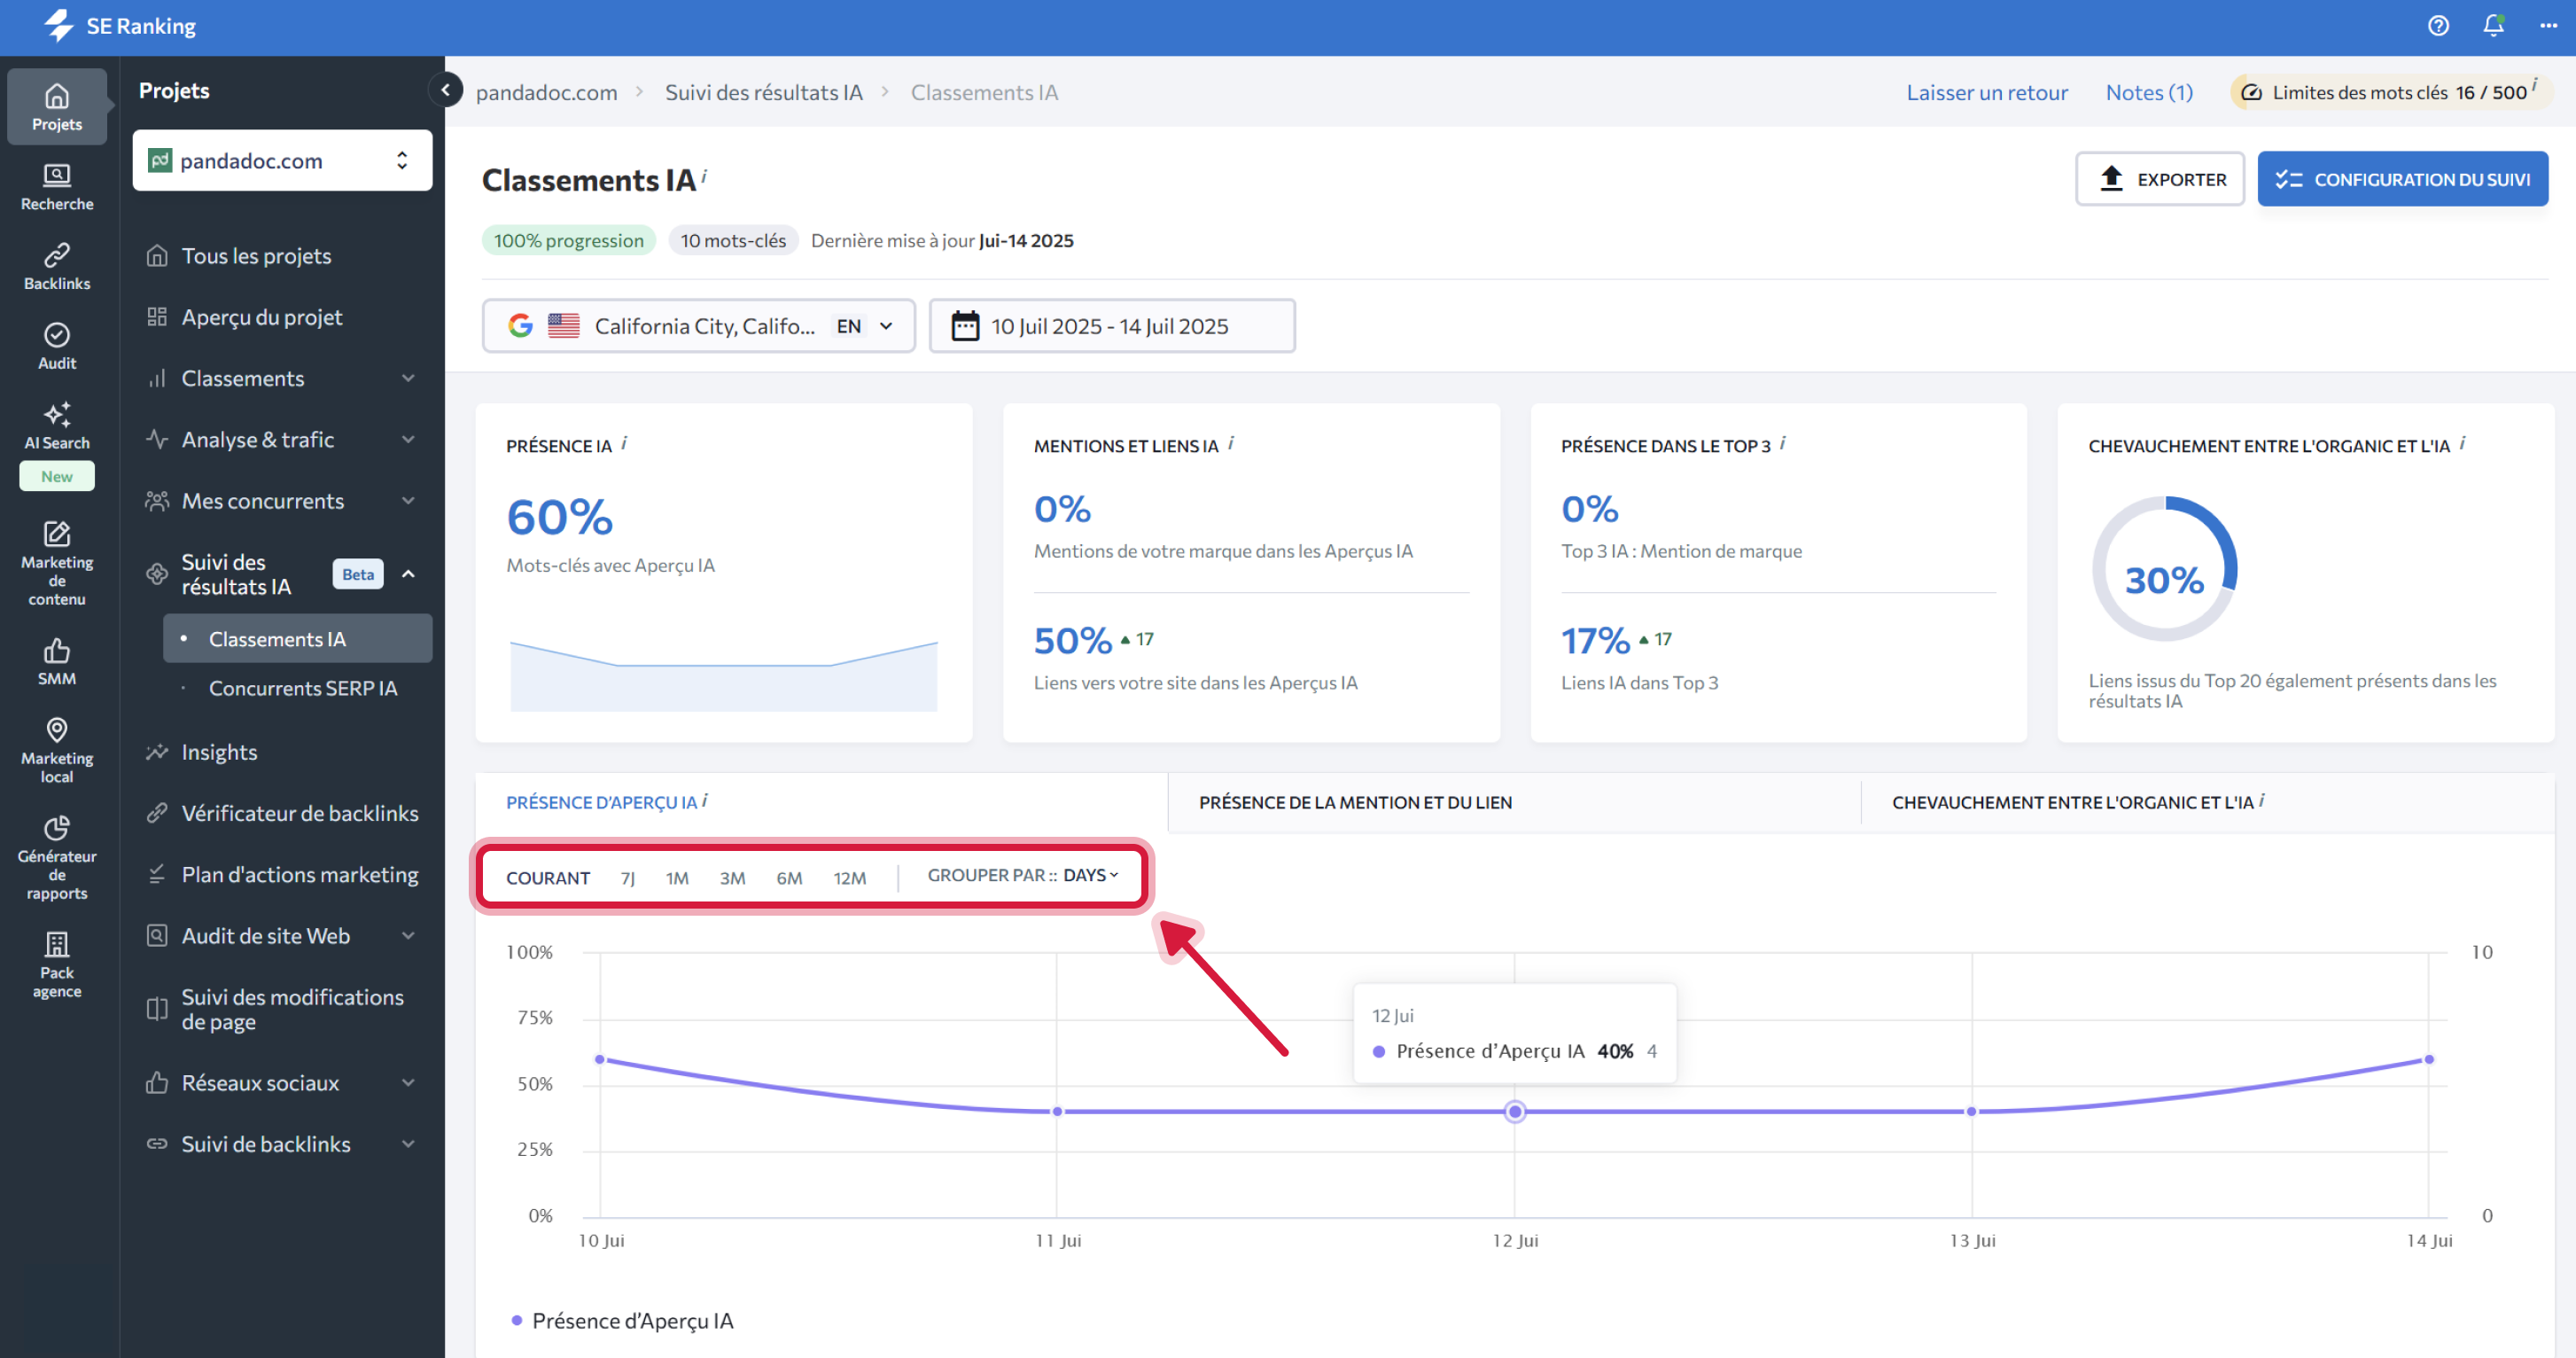Open the AI Search sidebar icon
This screenshot has width=2576, height=1358.
point(57,427)
